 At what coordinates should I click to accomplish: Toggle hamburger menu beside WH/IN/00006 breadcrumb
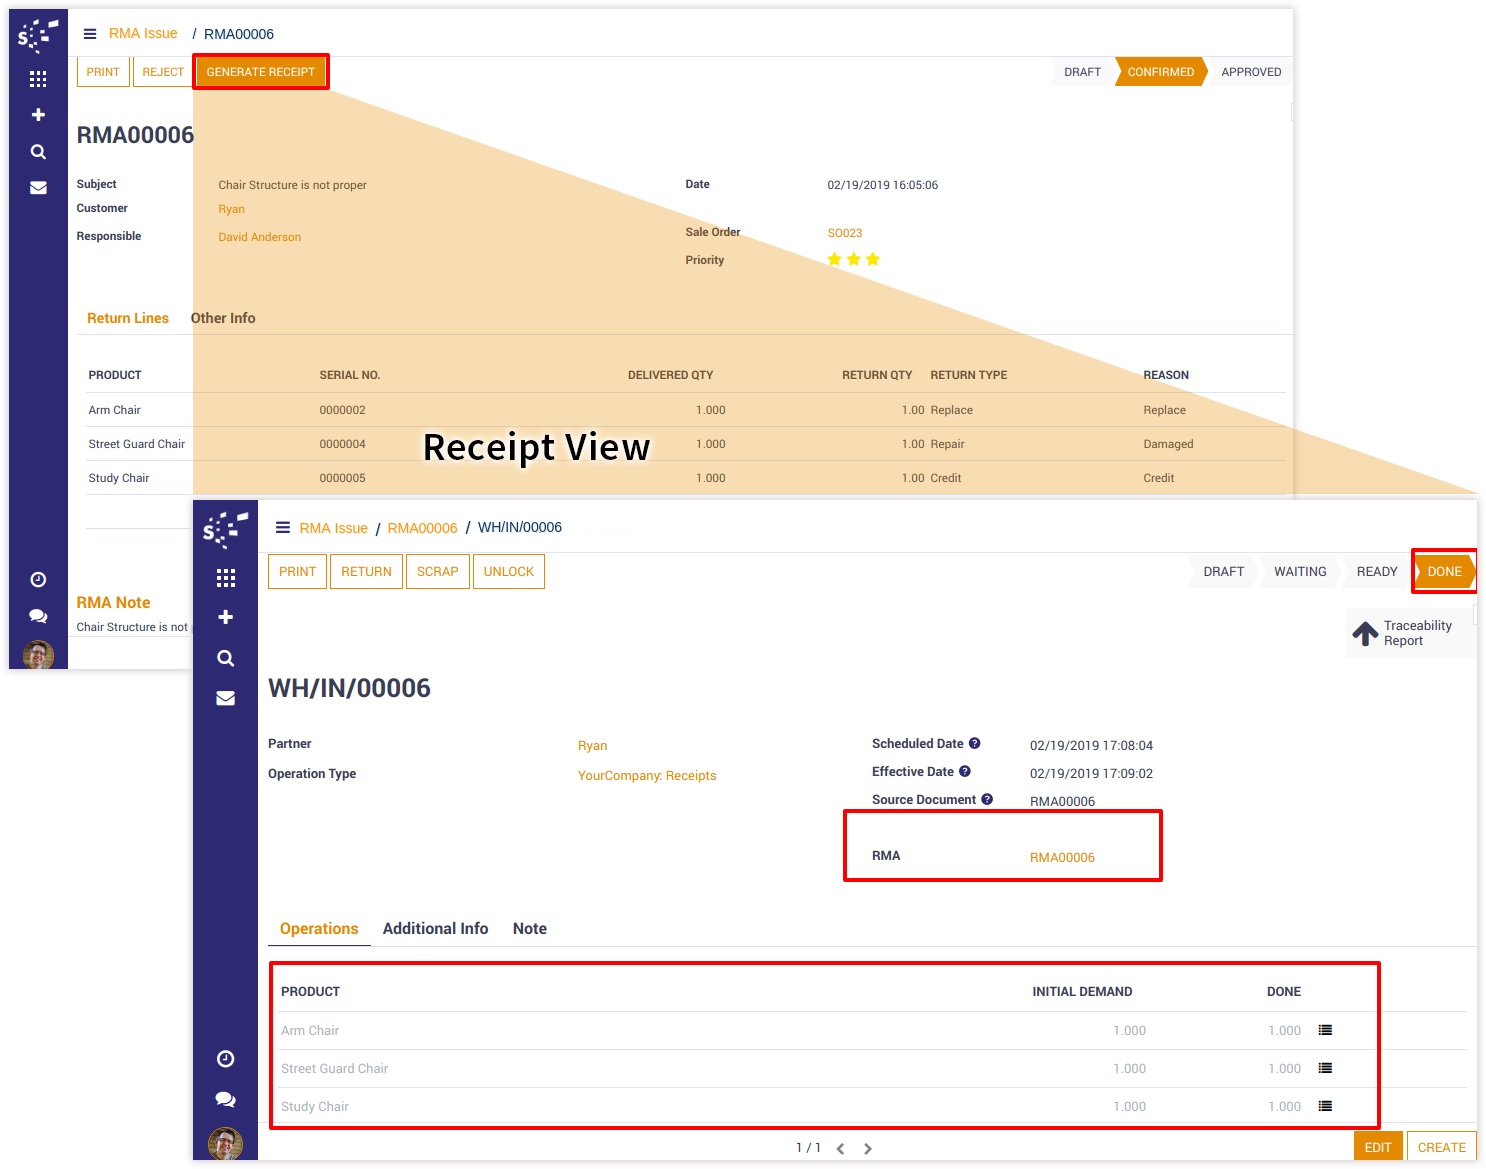(x=283, y=528)
